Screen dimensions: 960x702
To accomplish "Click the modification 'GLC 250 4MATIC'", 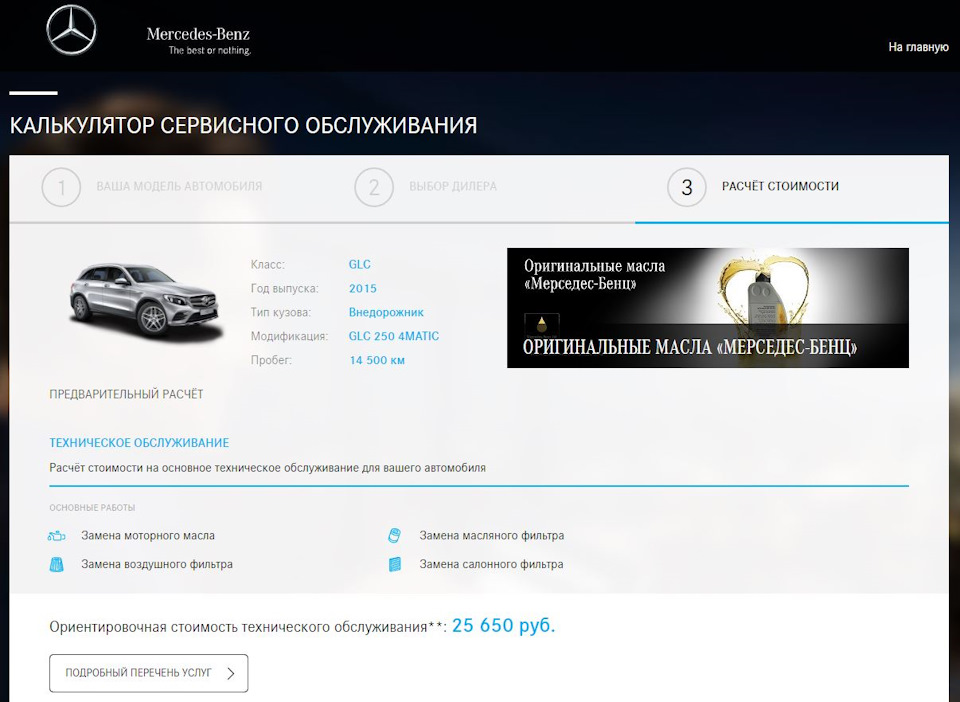I will coord(394,336).
